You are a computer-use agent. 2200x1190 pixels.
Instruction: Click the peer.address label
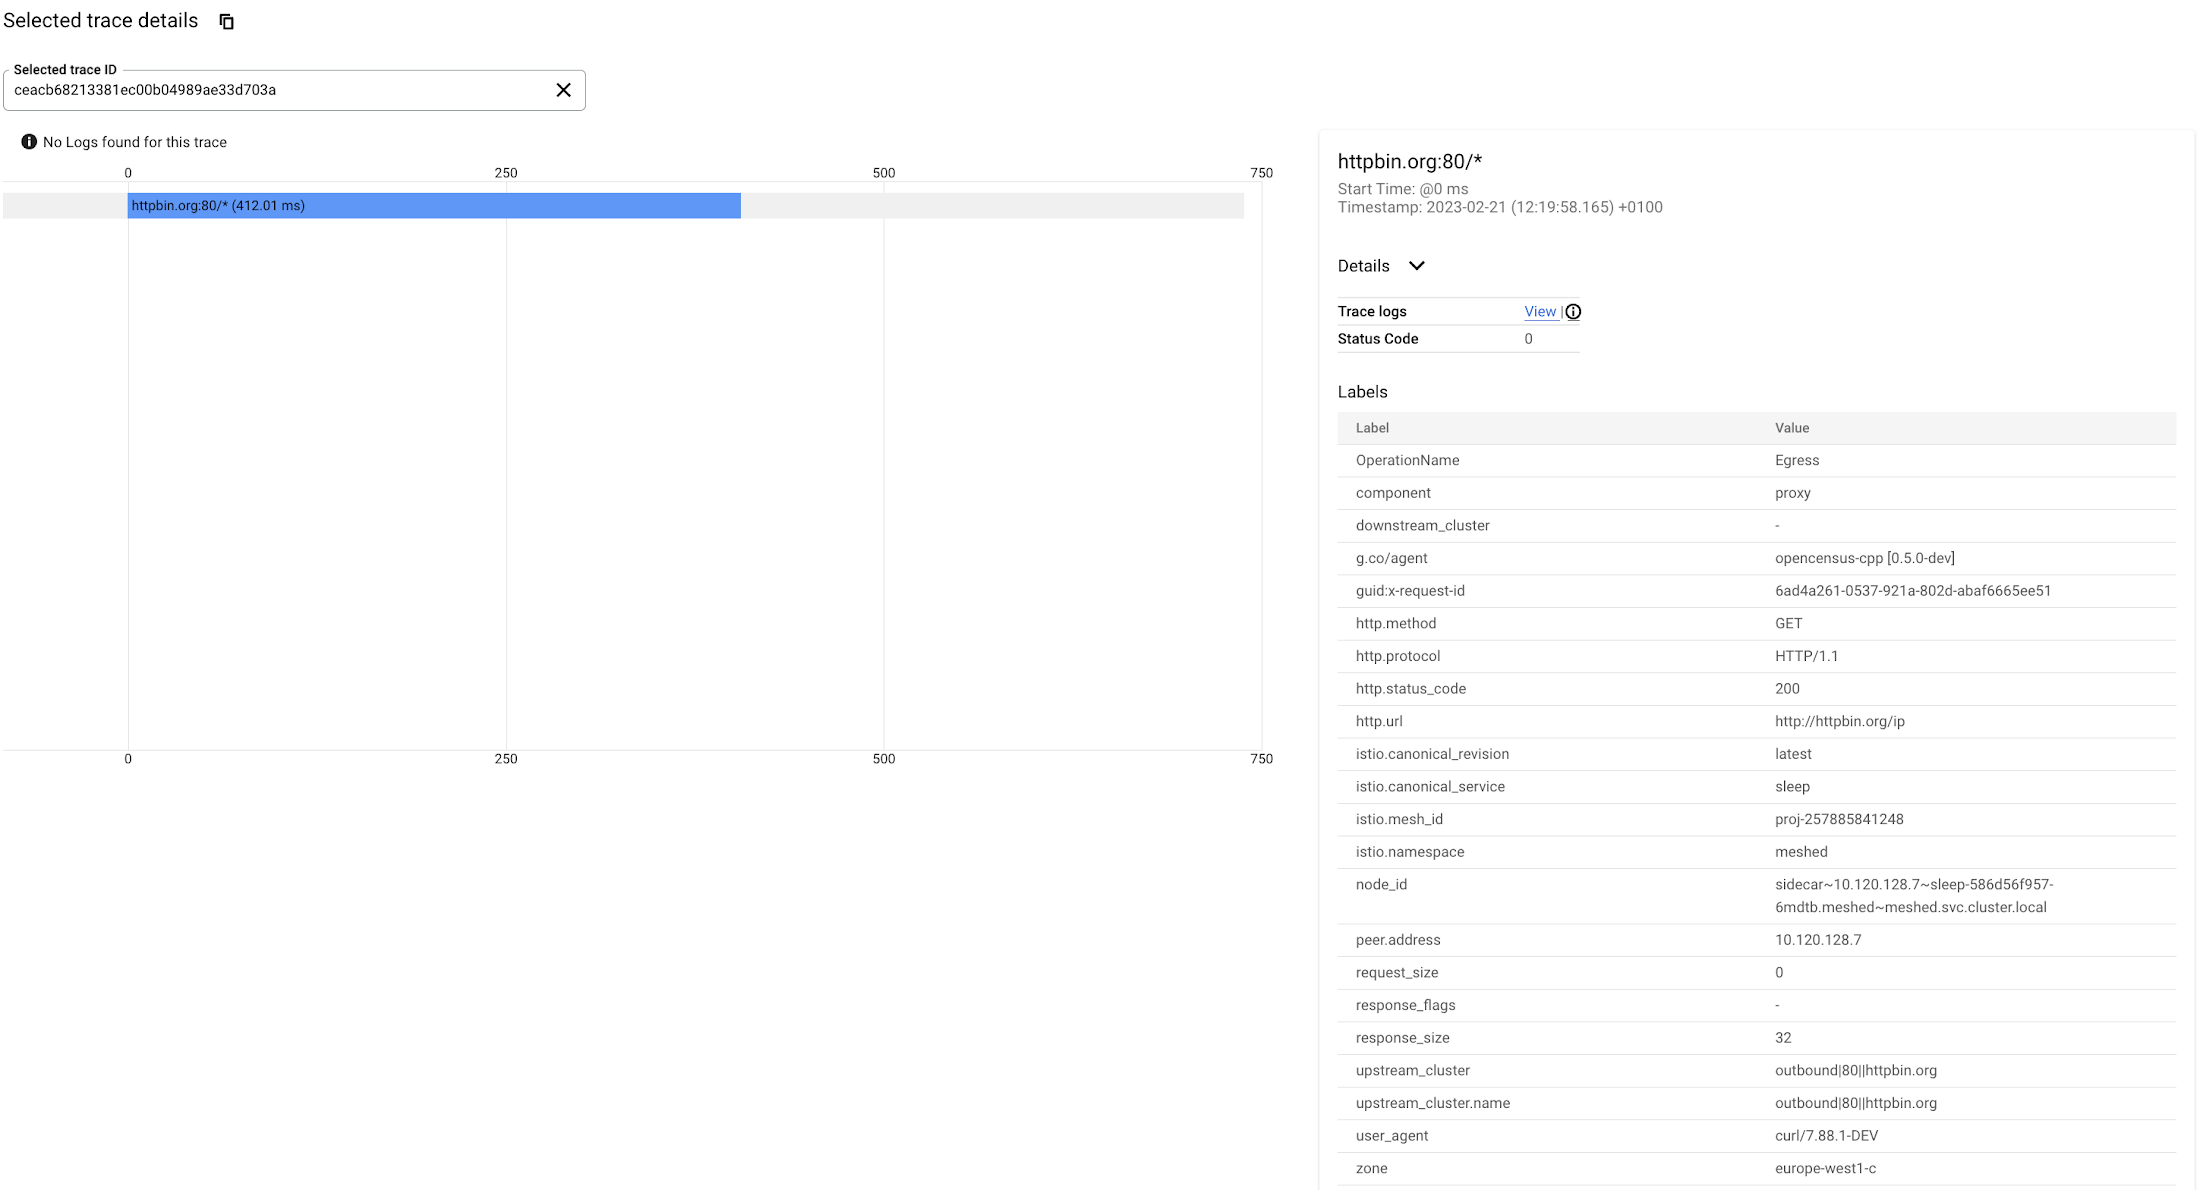pyautogui.click(x=1398, y=941)
